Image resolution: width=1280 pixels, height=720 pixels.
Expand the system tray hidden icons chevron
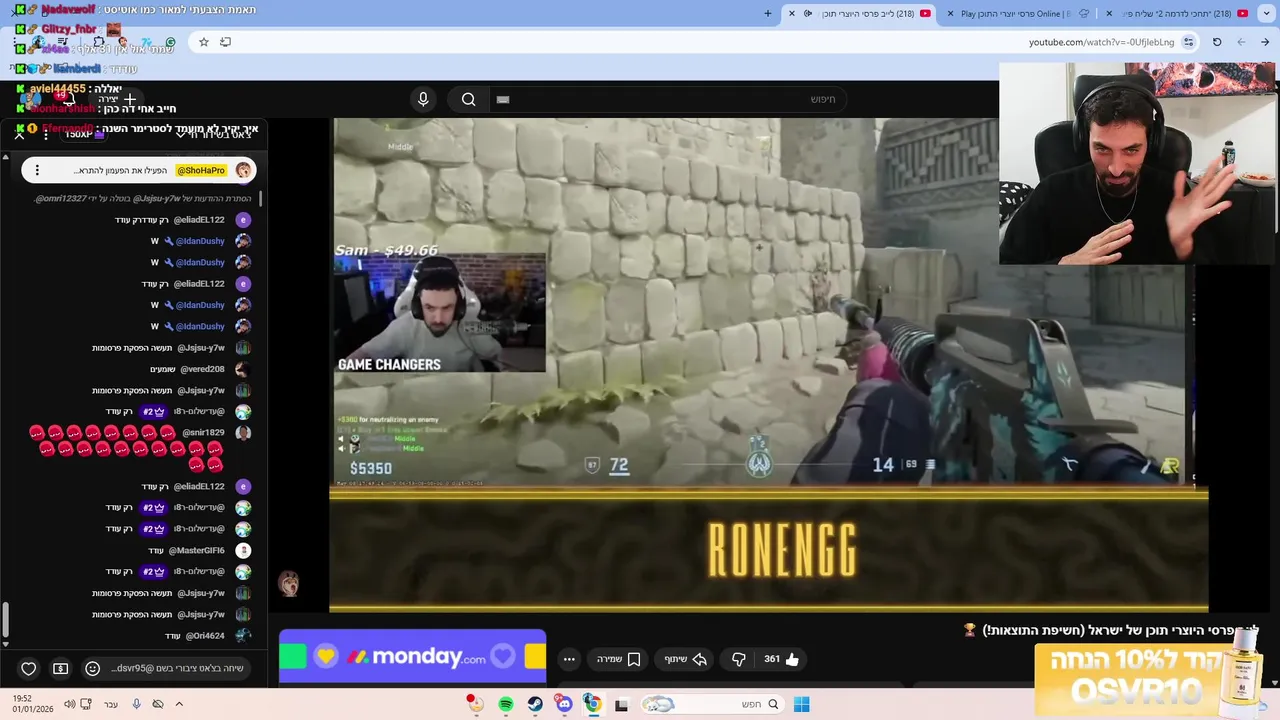(179, 704)
